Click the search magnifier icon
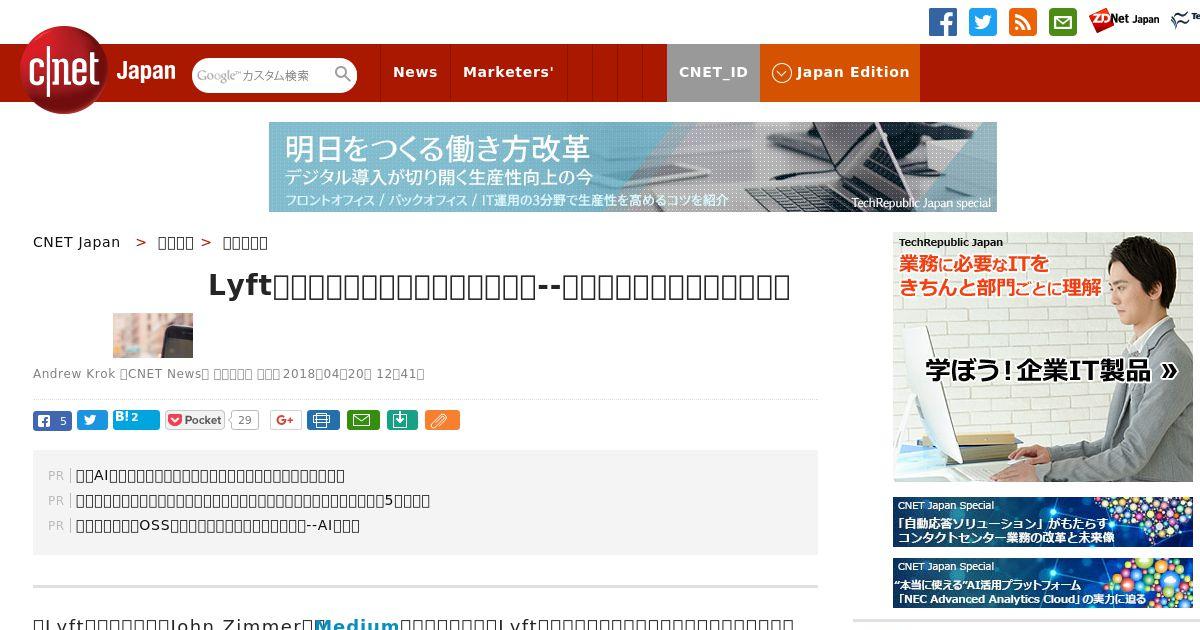 coord(343,74)
